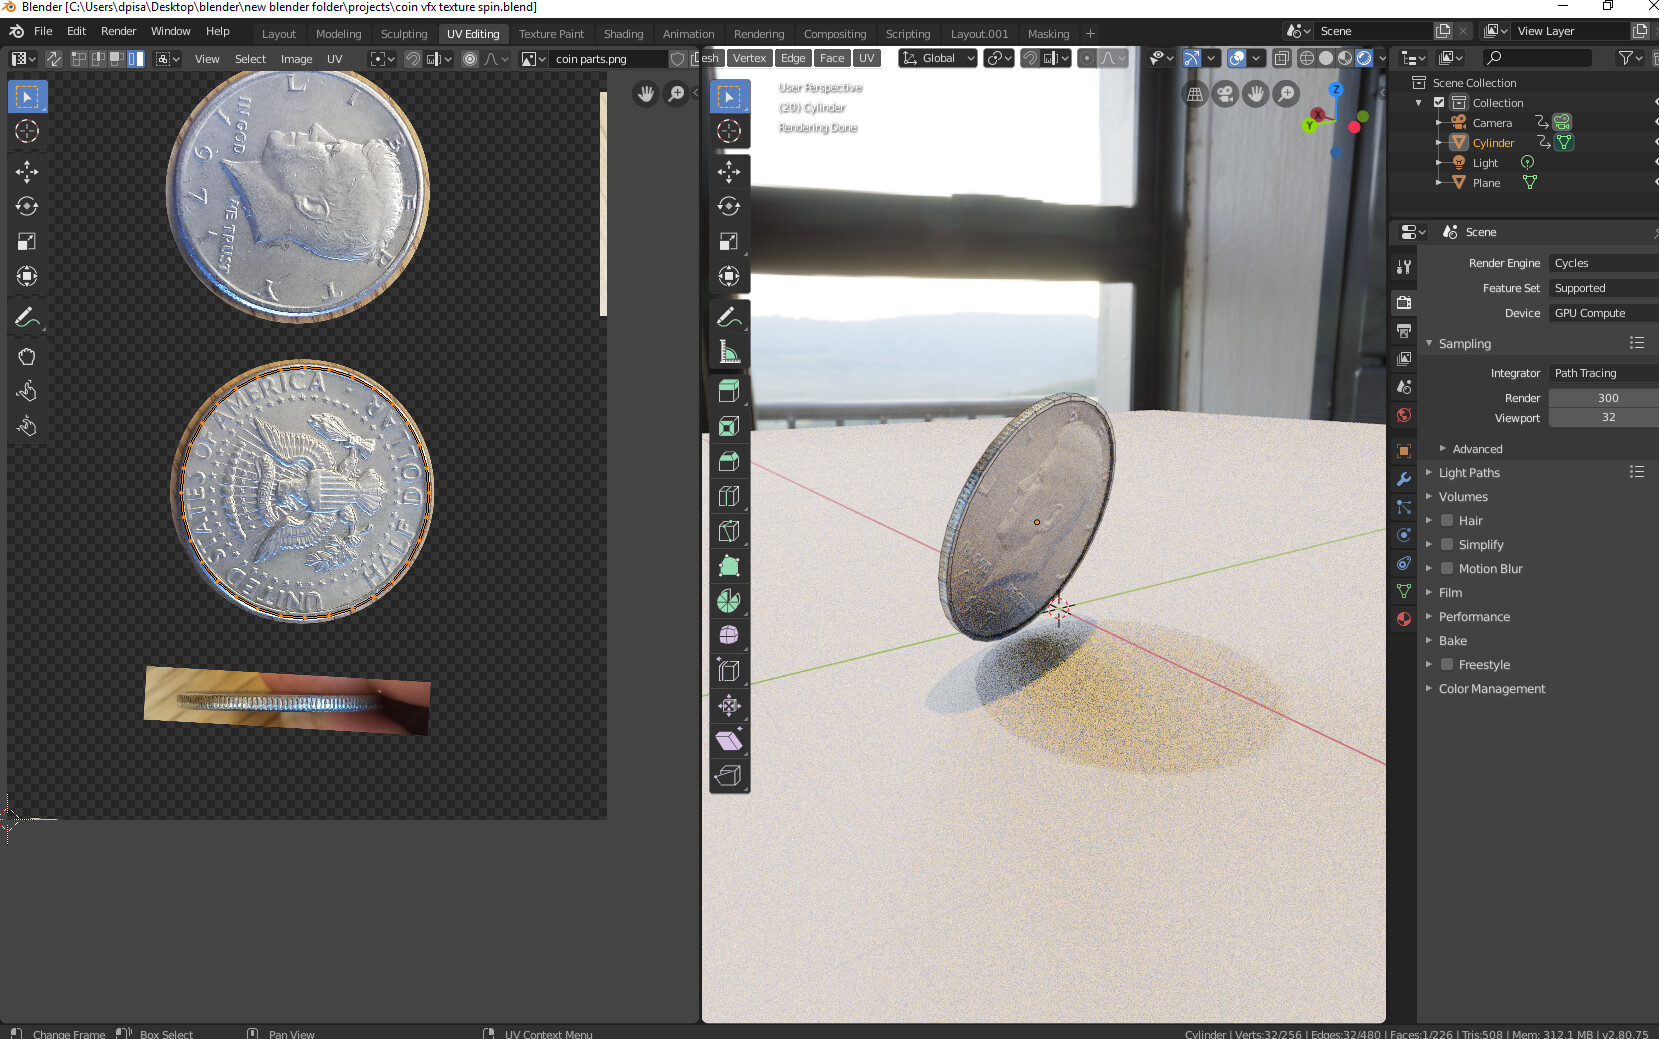Select the Measure tool in the viewport toolbar
The height and width of the screenshot is (1039, 1659).
(x=730, y=351)
